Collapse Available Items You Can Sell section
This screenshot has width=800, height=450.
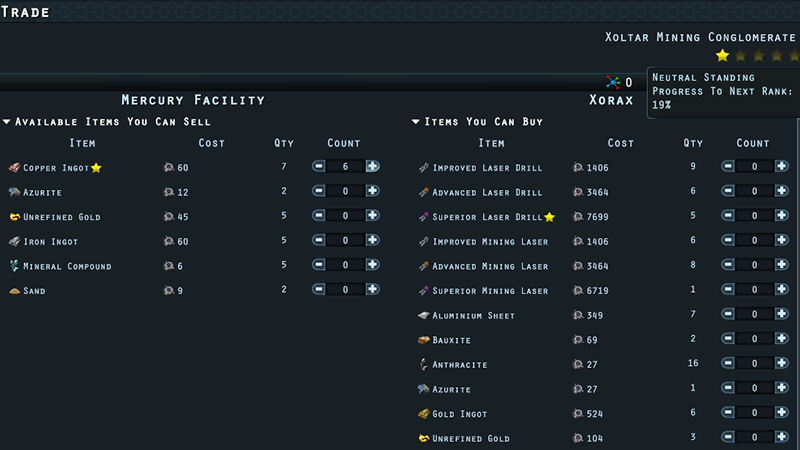pos(7,122)
